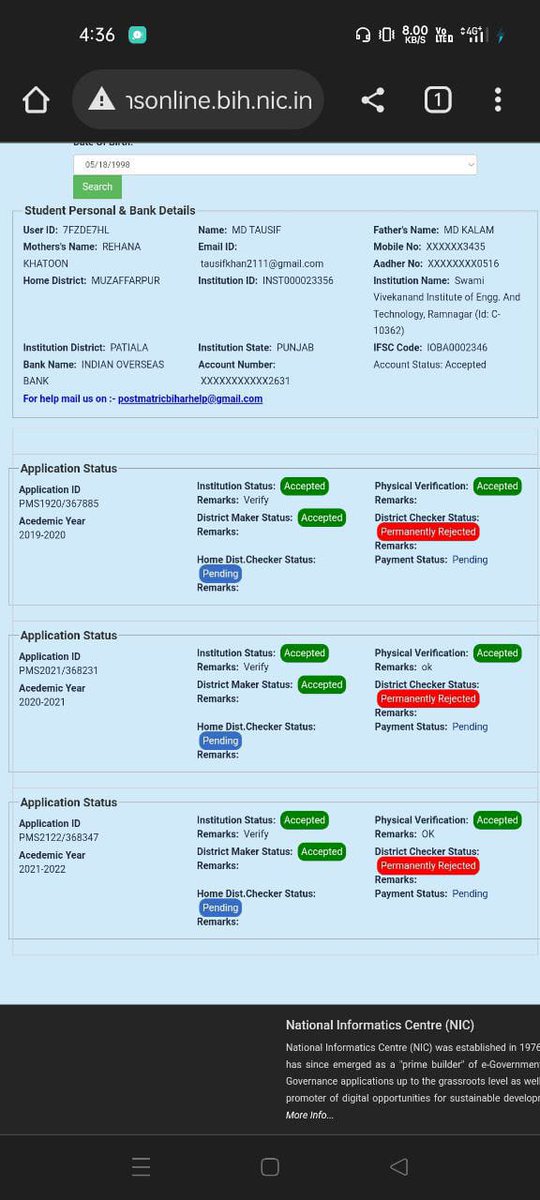The image size is (540, 1200).
Task: Tap the share icon in browser toolbar
Action: [x=373, y=100]
